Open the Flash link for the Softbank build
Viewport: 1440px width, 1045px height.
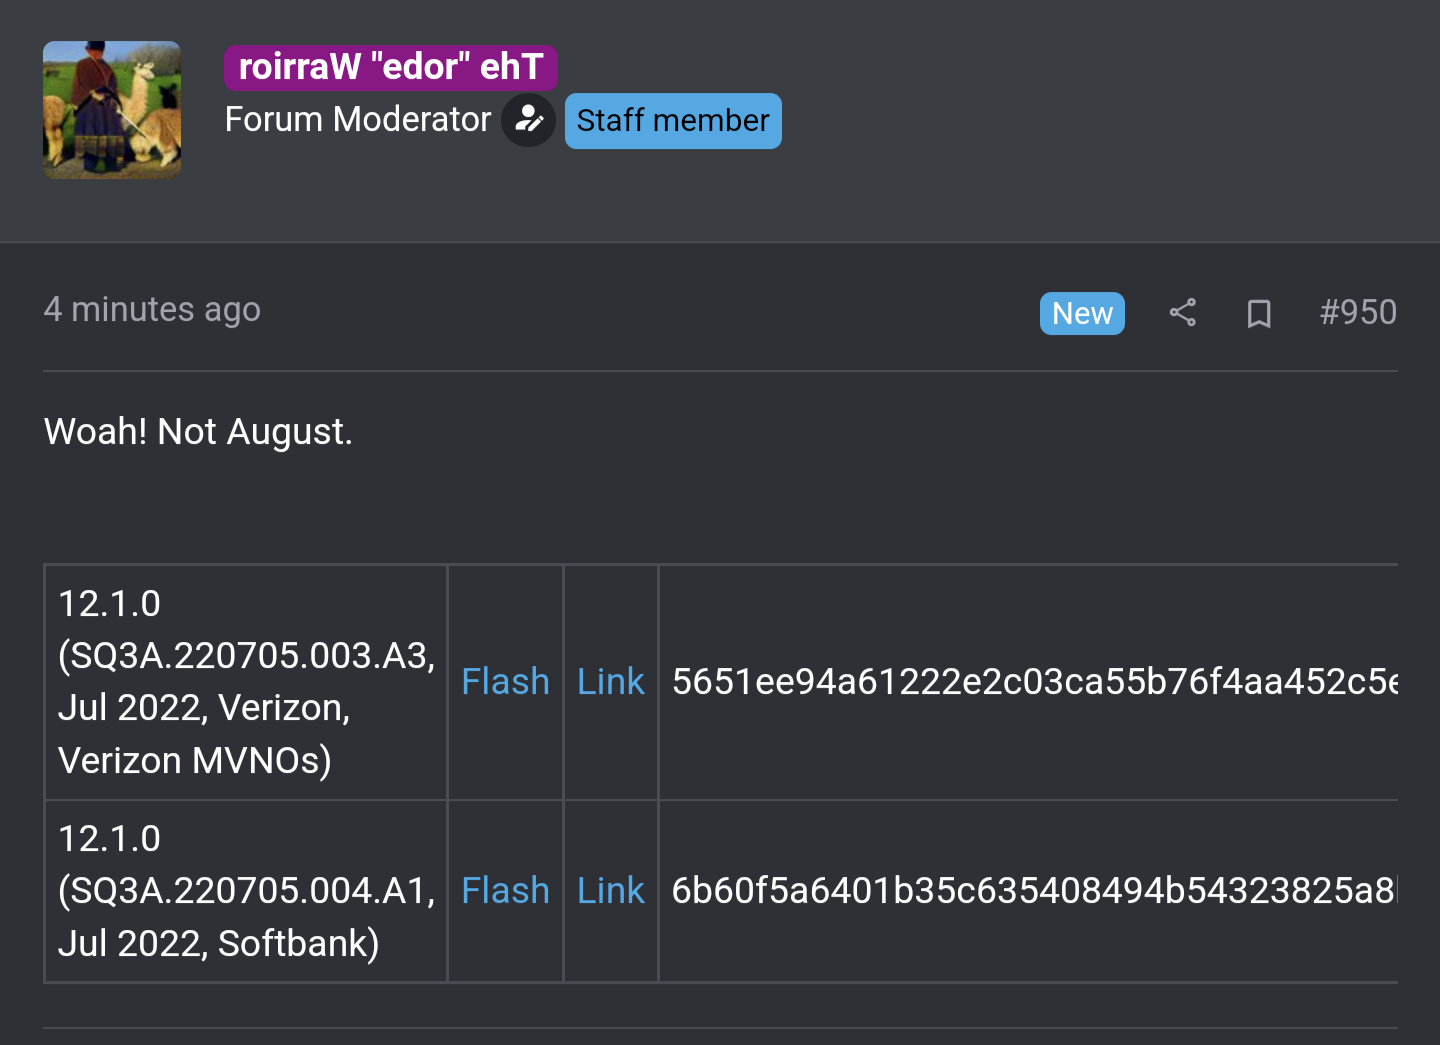pos(505,891)
